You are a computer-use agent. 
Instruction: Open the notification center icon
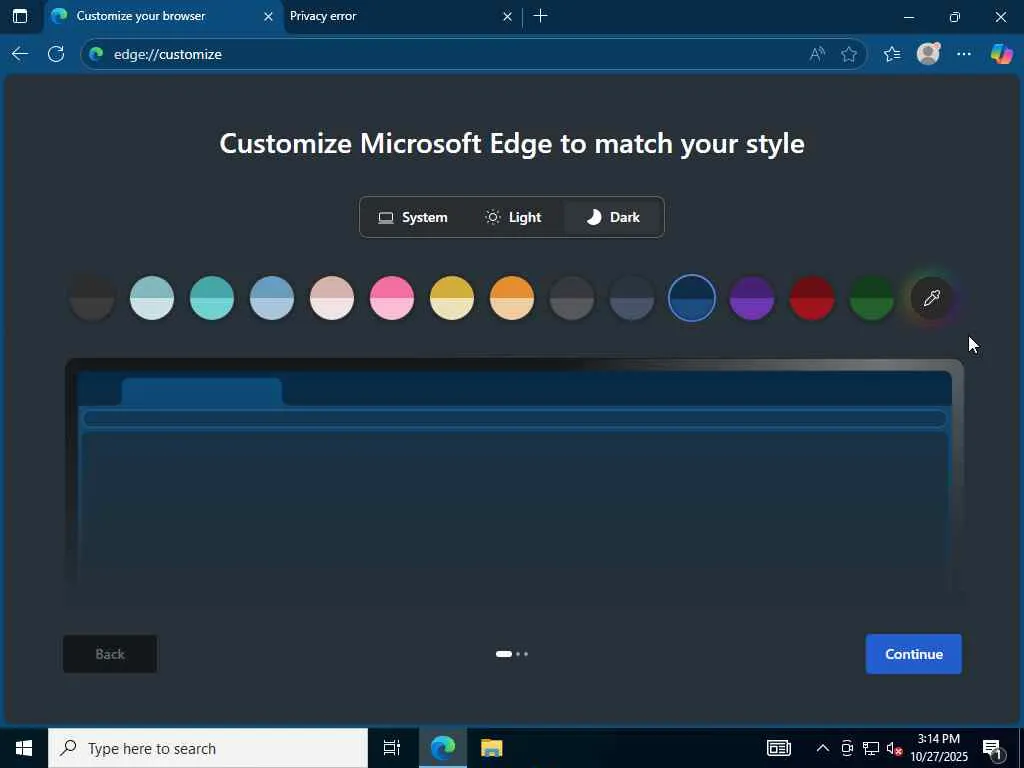992,748
